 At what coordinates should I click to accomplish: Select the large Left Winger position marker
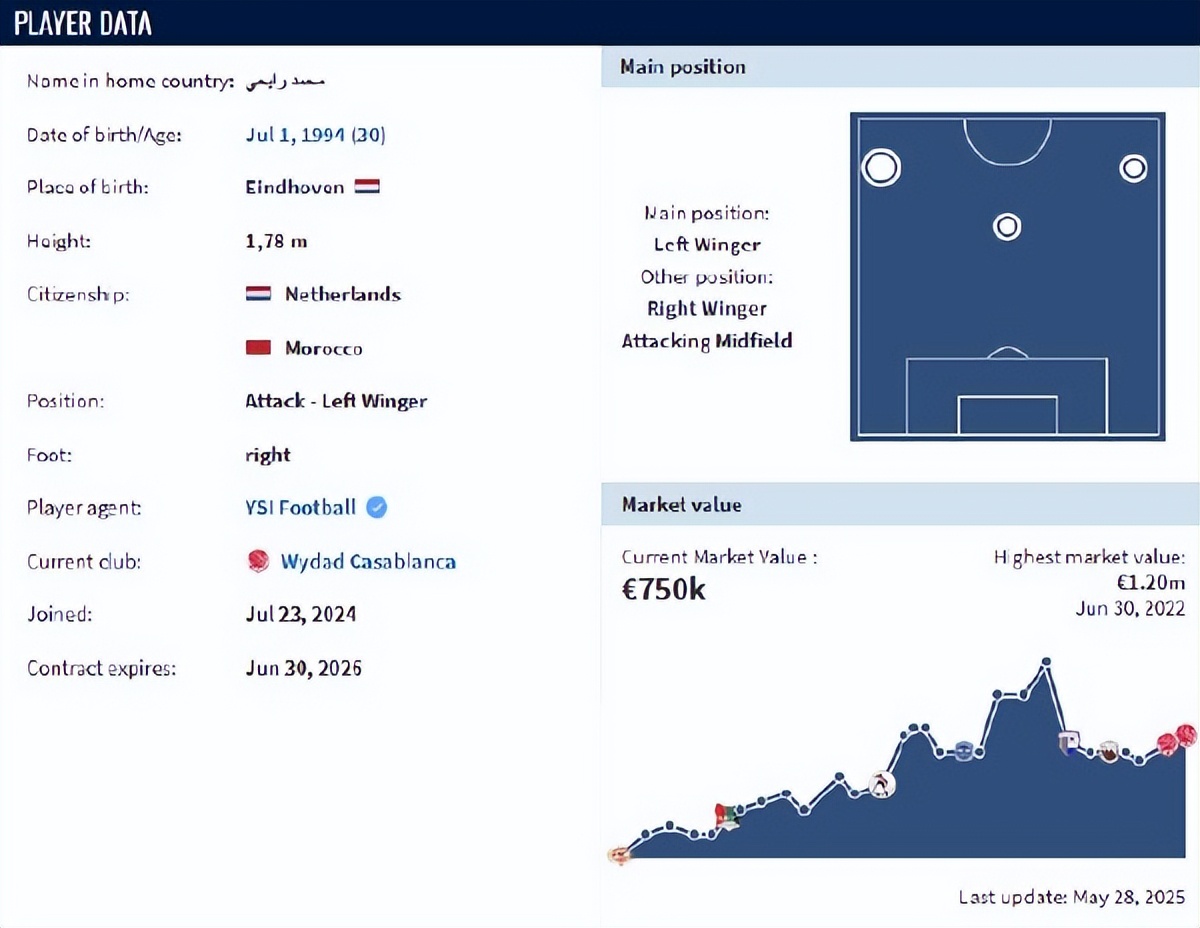881,168
